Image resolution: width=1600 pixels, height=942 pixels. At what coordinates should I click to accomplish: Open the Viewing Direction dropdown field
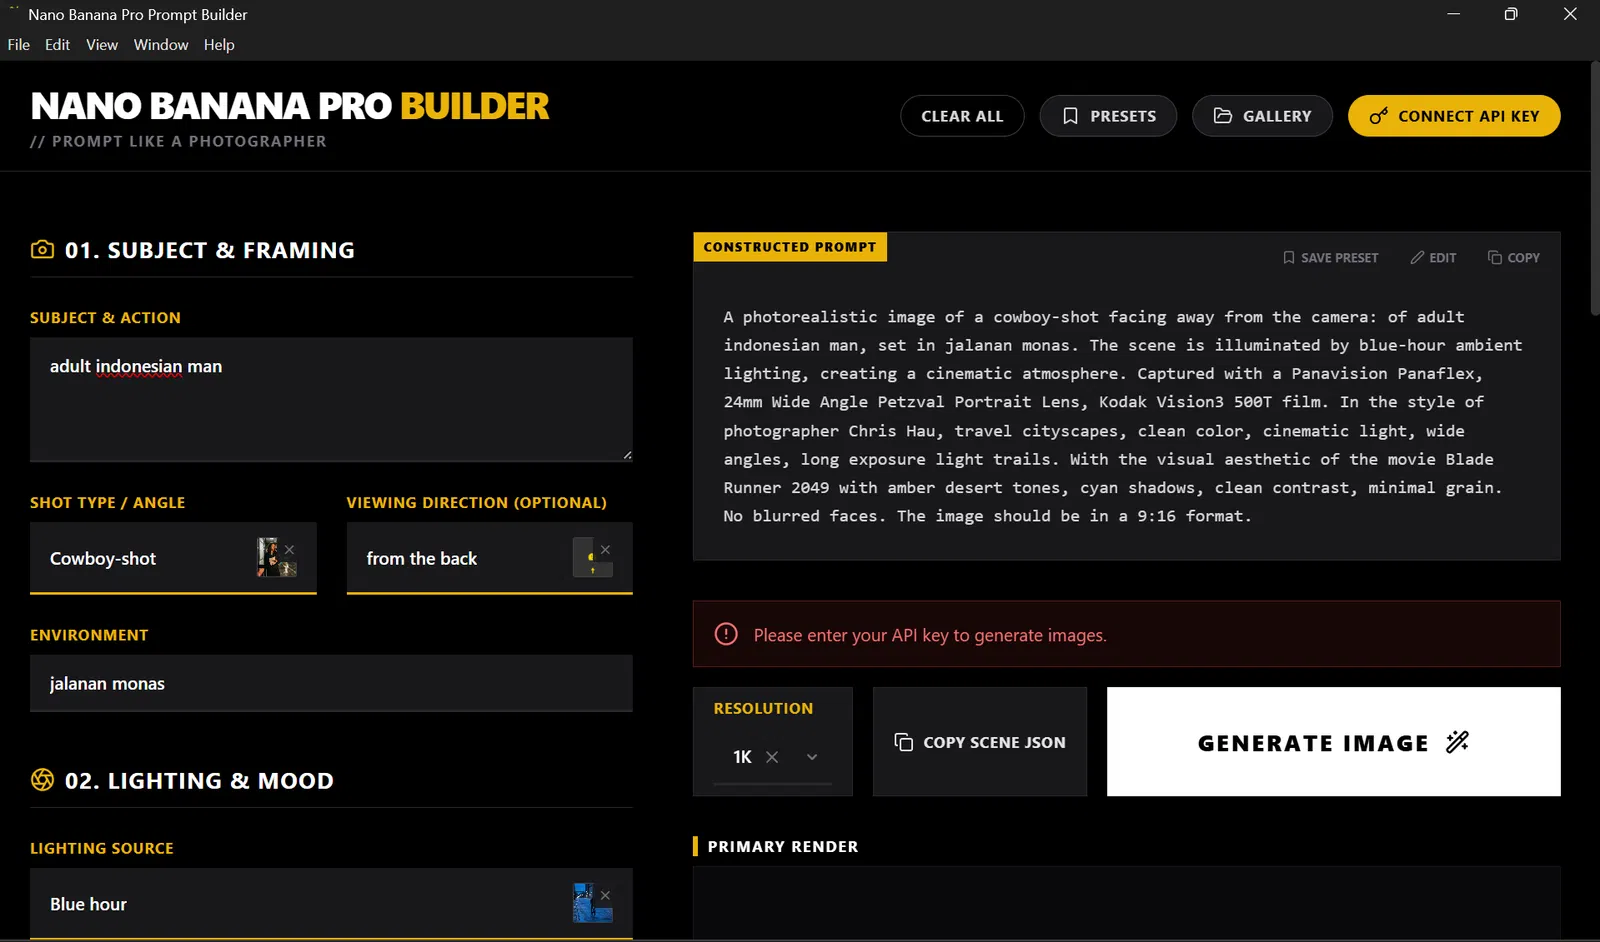coord(460,559)
